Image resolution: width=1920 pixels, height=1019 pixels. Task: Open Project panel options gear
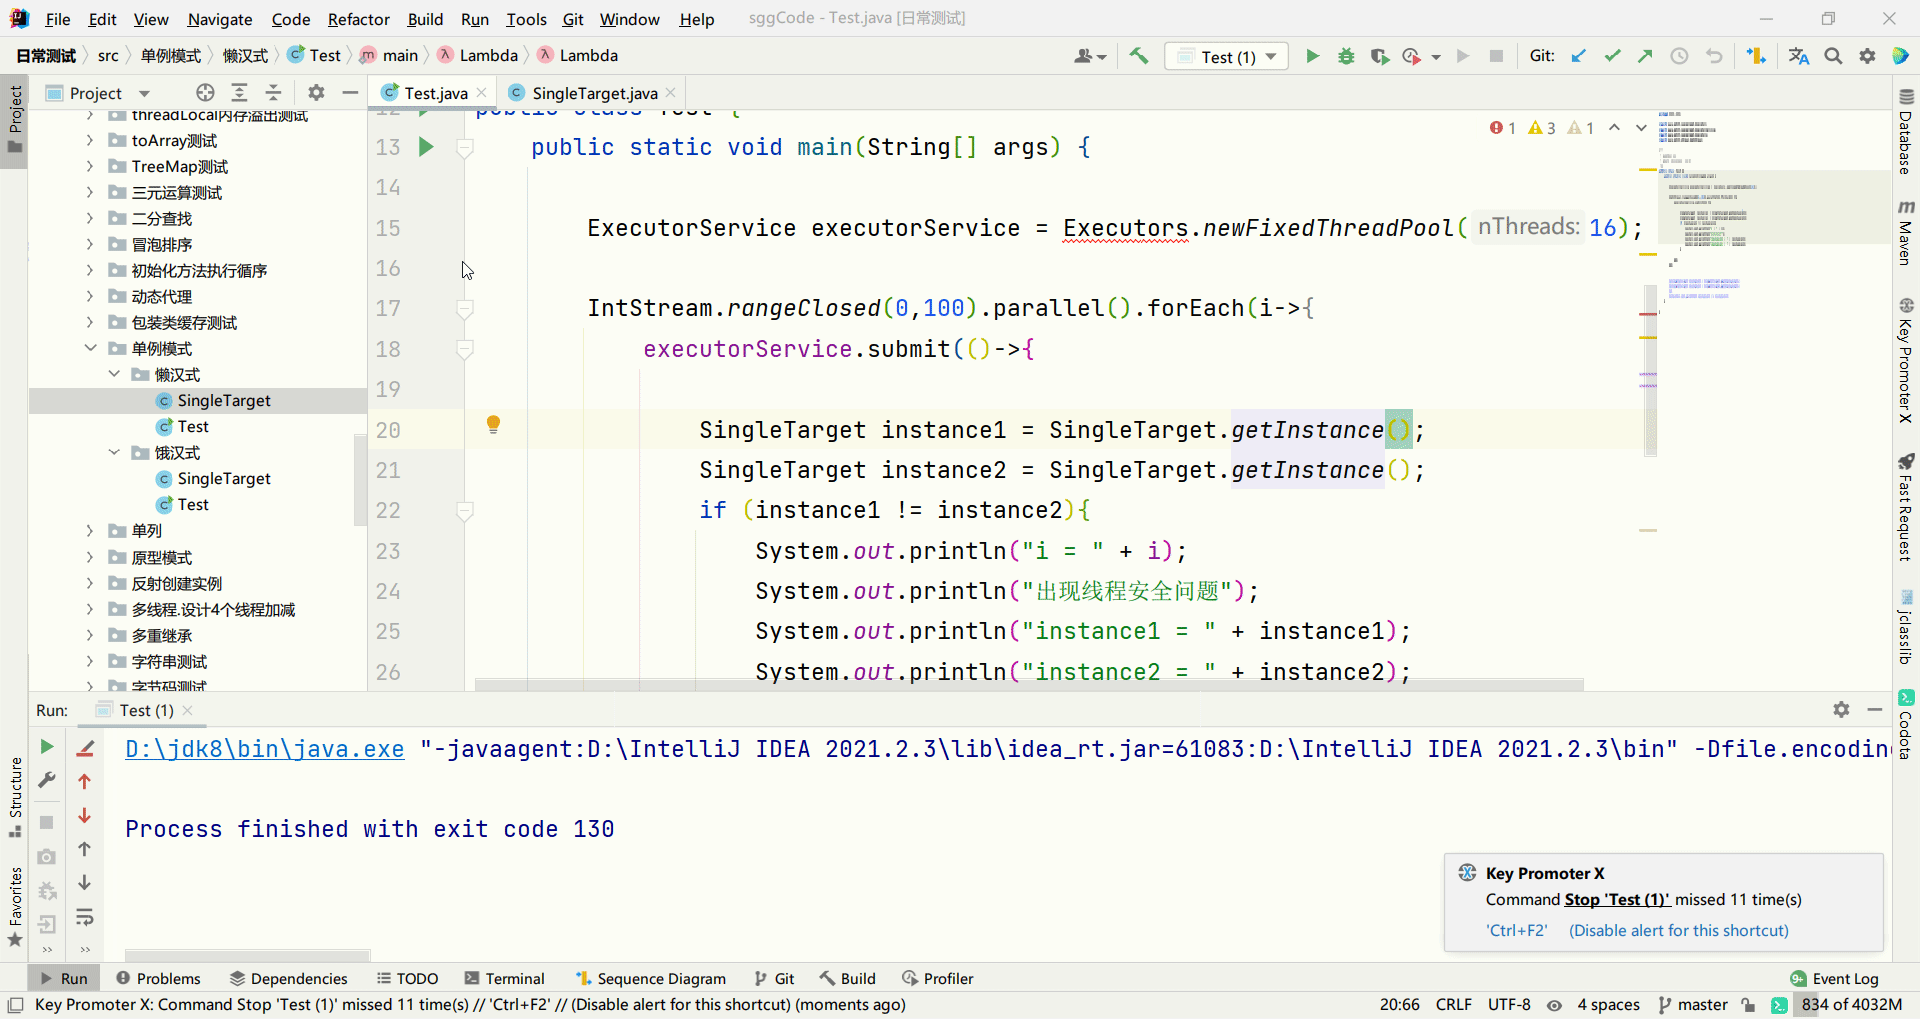point(316,93)
